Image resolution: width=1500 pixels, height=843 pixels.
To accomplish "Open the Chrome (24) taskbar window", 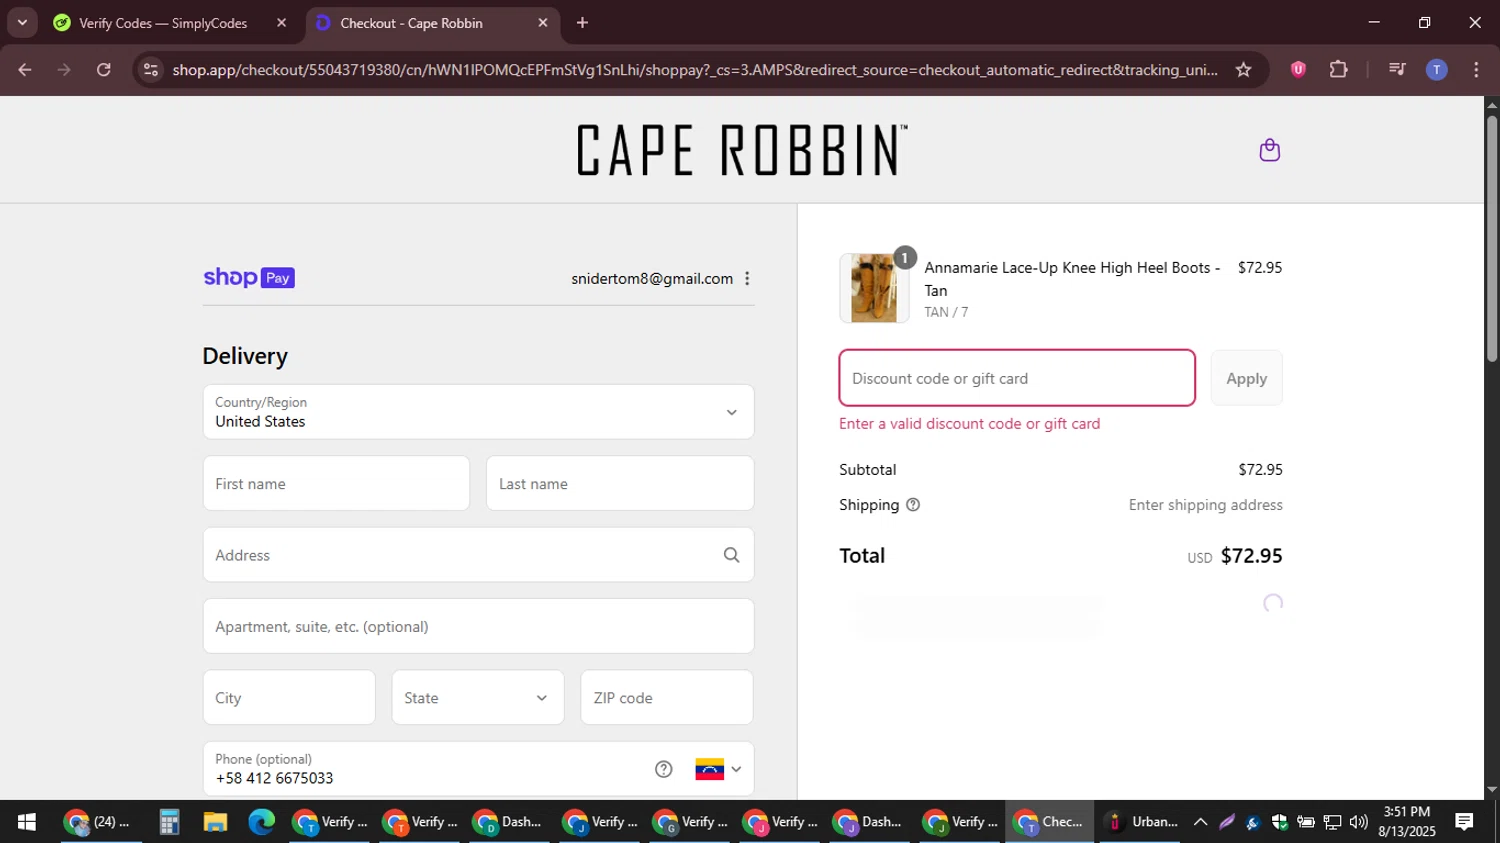I will tap(97, 822).
